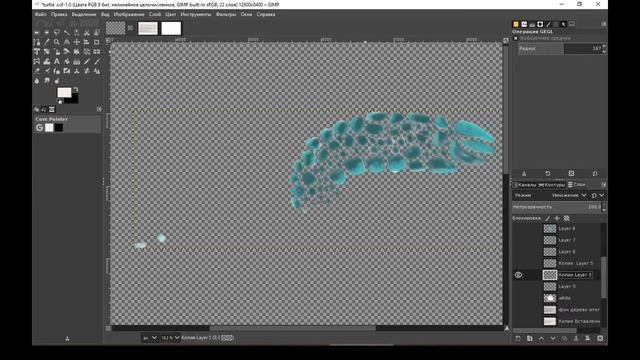Switch to the Слои tab
Viewport: 640px width, 360px height.
click(577, 184)
